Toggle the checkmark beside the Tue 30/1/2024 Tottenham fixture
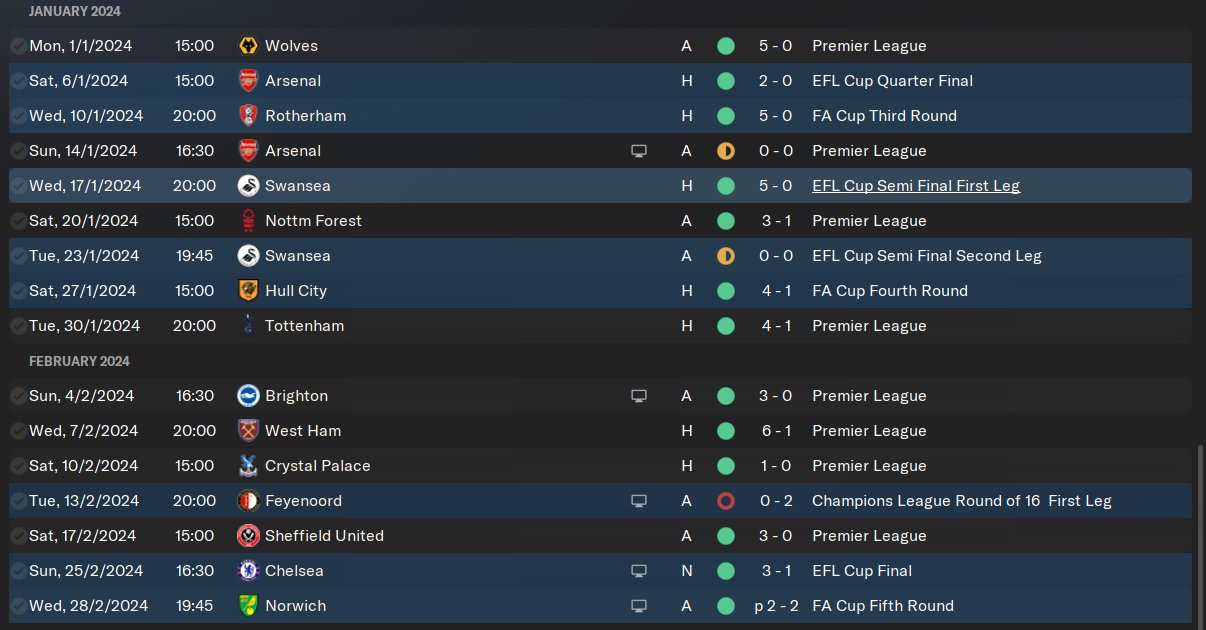Viewport: 1206px width, 630px height. 18,326
